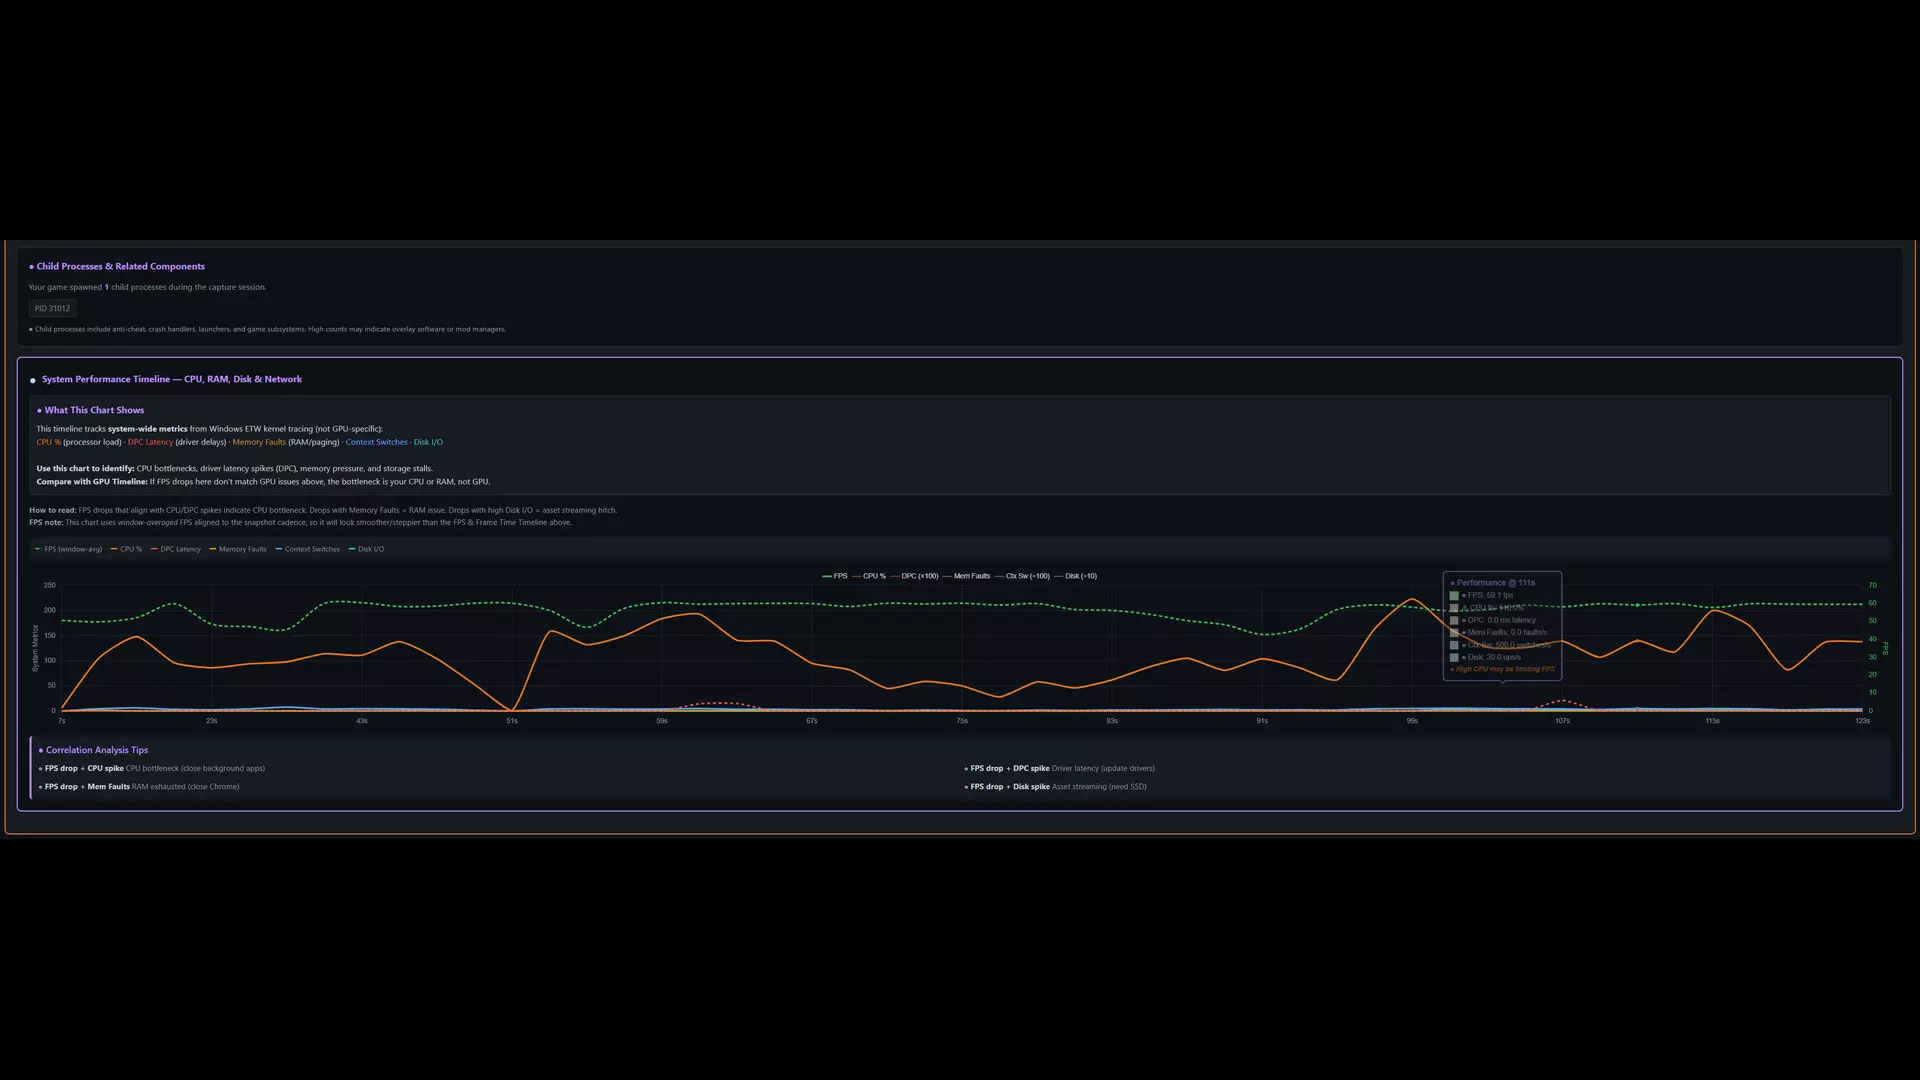Toggle the Disk (÷10) series in chart legend
1920x1080 pixels.
click(x=1075, y=576)
